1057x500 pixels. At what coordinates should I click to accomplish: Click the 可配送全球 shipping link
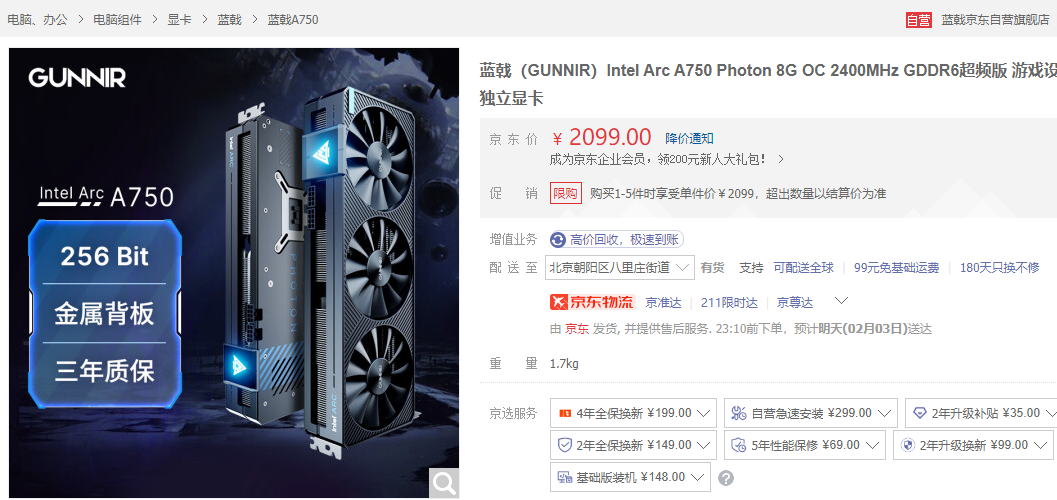click(x=804, y=268)
